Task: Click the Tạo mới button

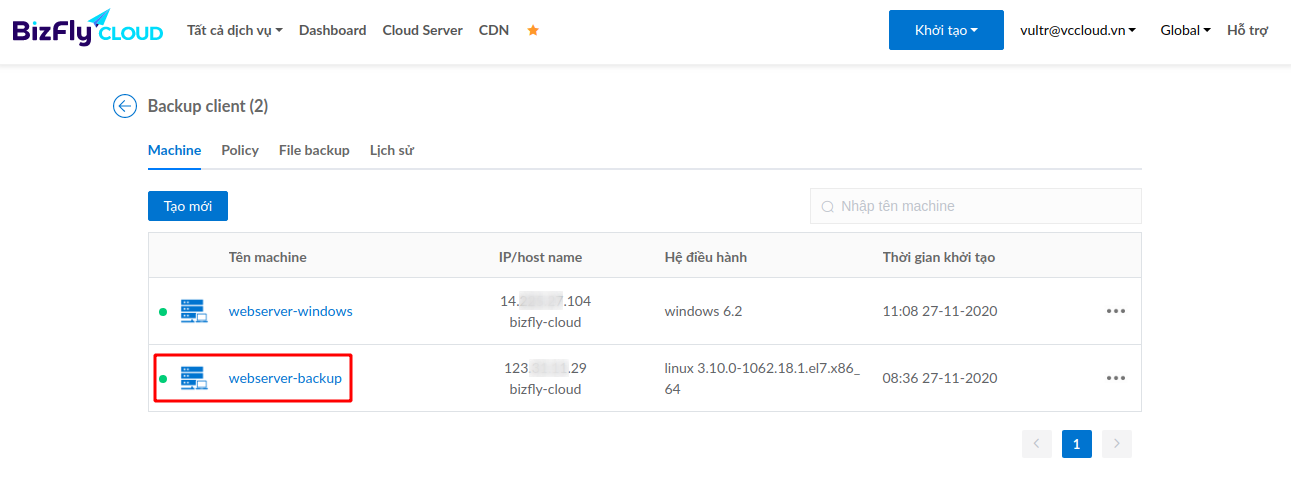Action: (x=188, y=206)
